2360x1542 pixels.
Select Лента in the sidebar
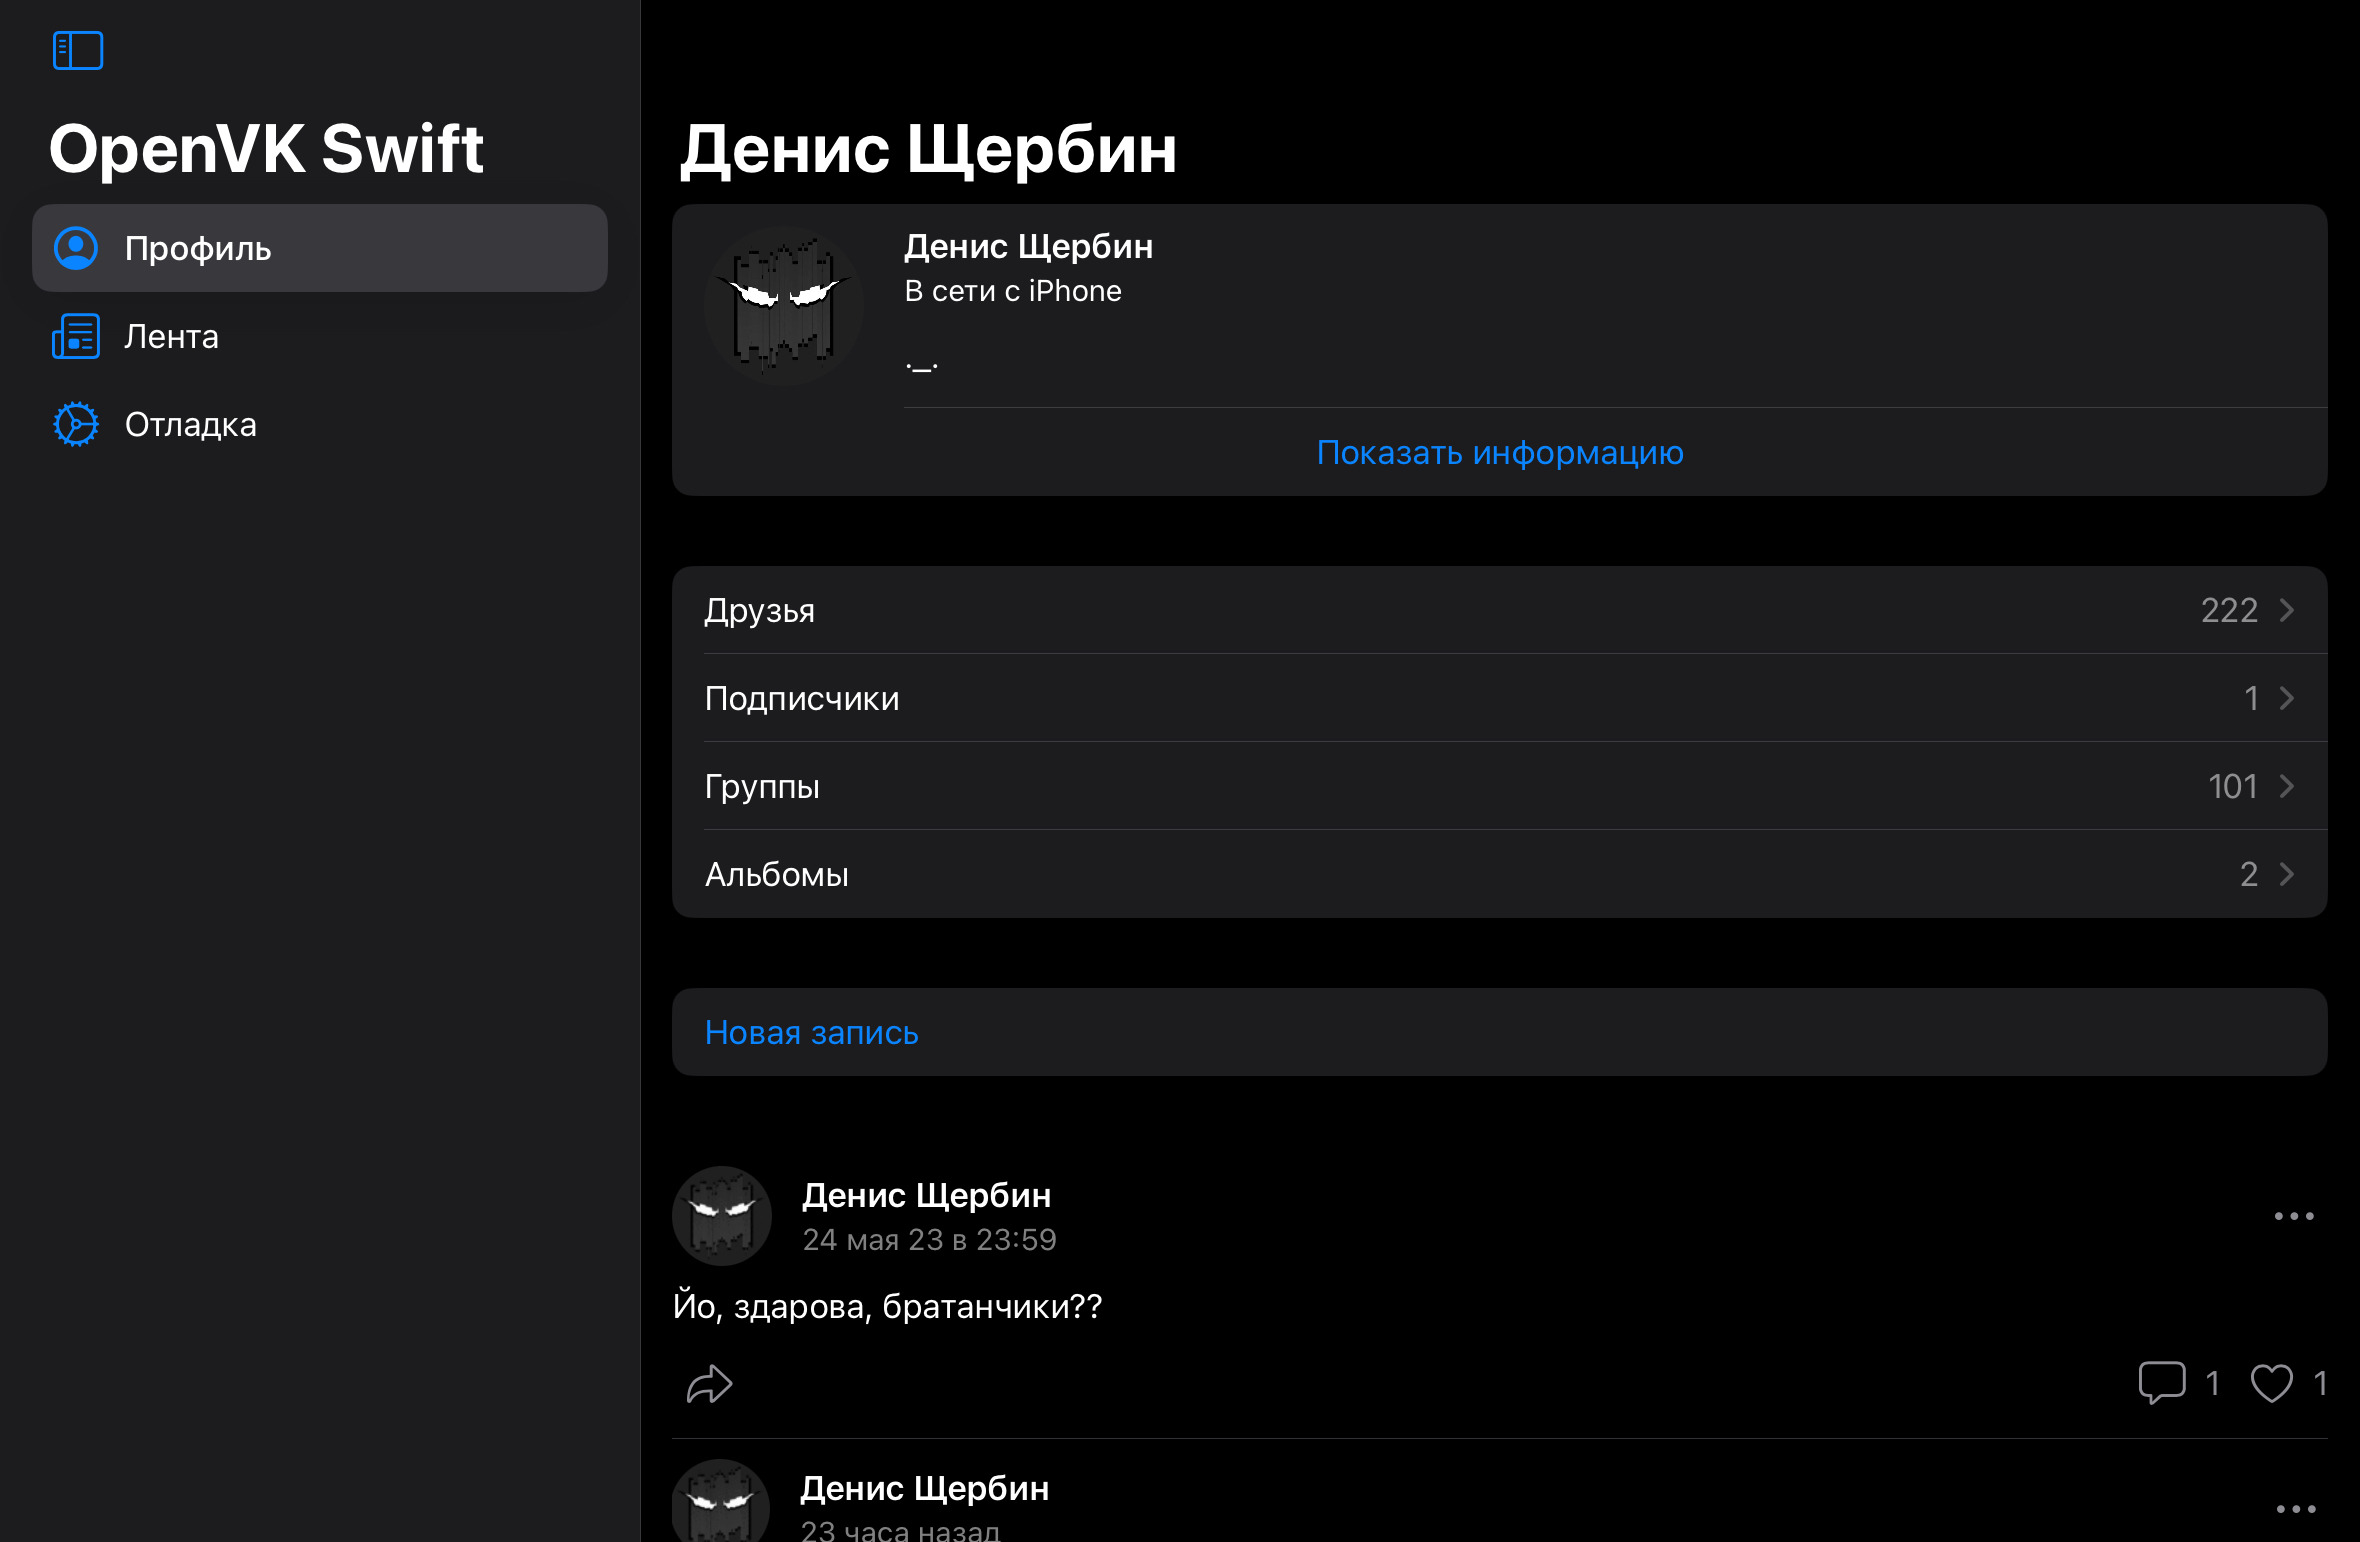tap(172, 336)
